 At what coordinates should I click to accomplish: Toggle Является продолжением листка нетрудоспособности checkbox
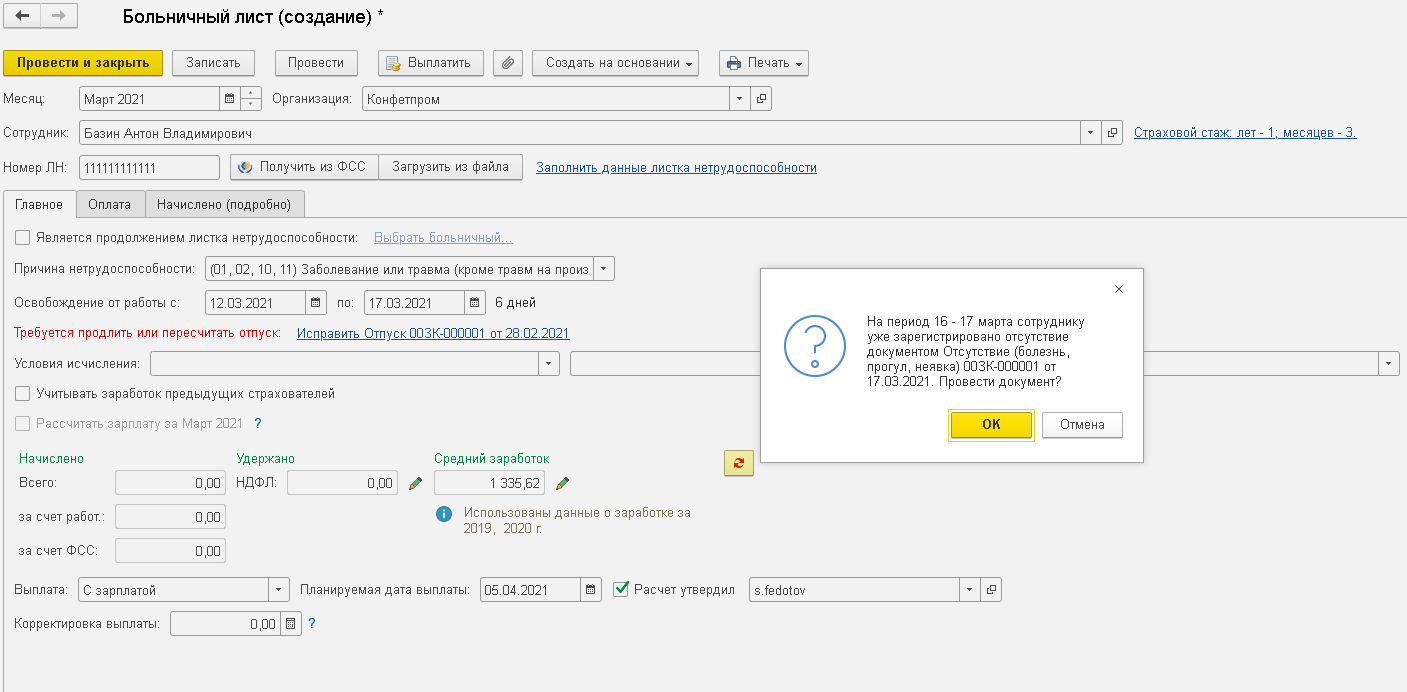(x=23, y=238)
